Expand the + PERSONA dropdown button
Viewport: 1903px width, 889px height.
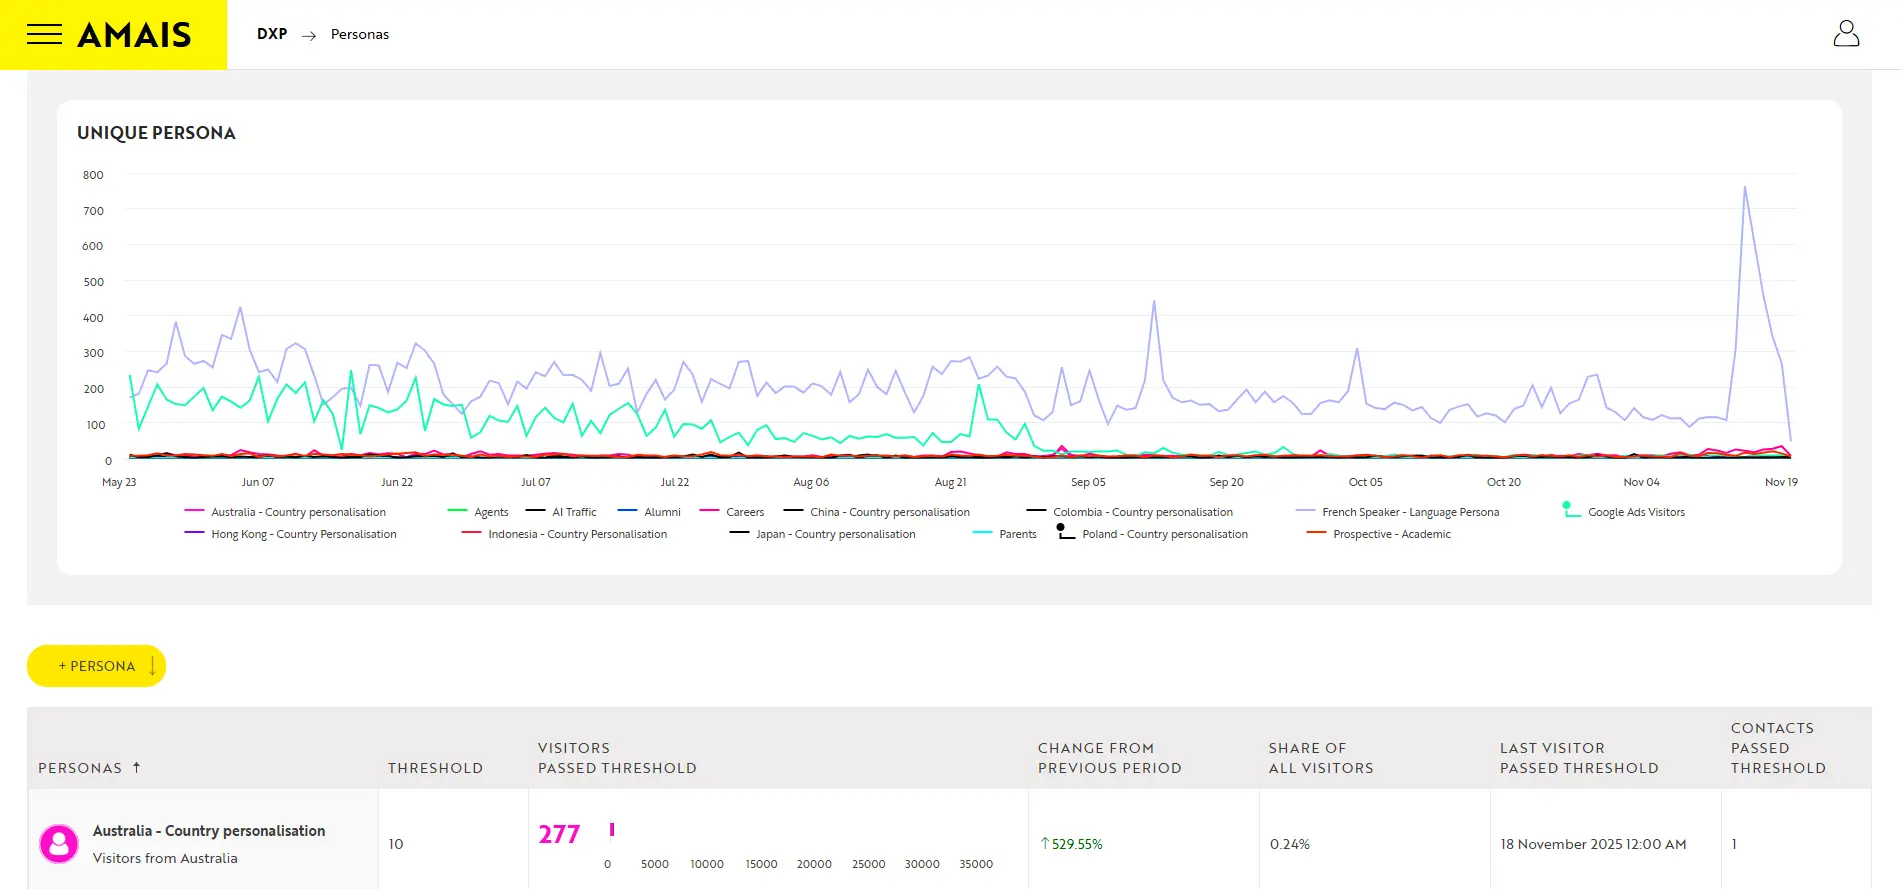point(97,666)
